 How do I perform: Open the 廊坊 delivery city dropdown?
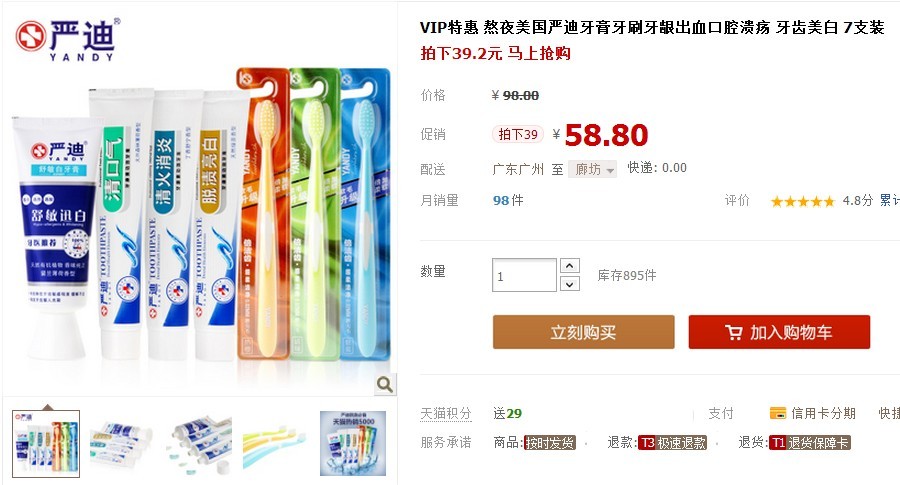(592, 169)
